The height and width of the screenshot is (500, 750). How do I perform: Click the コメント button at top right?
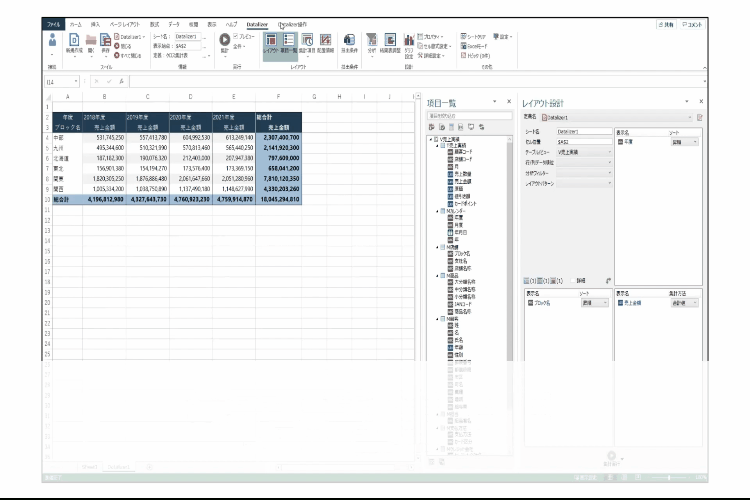pyautogui.click(x=693, y=23)
